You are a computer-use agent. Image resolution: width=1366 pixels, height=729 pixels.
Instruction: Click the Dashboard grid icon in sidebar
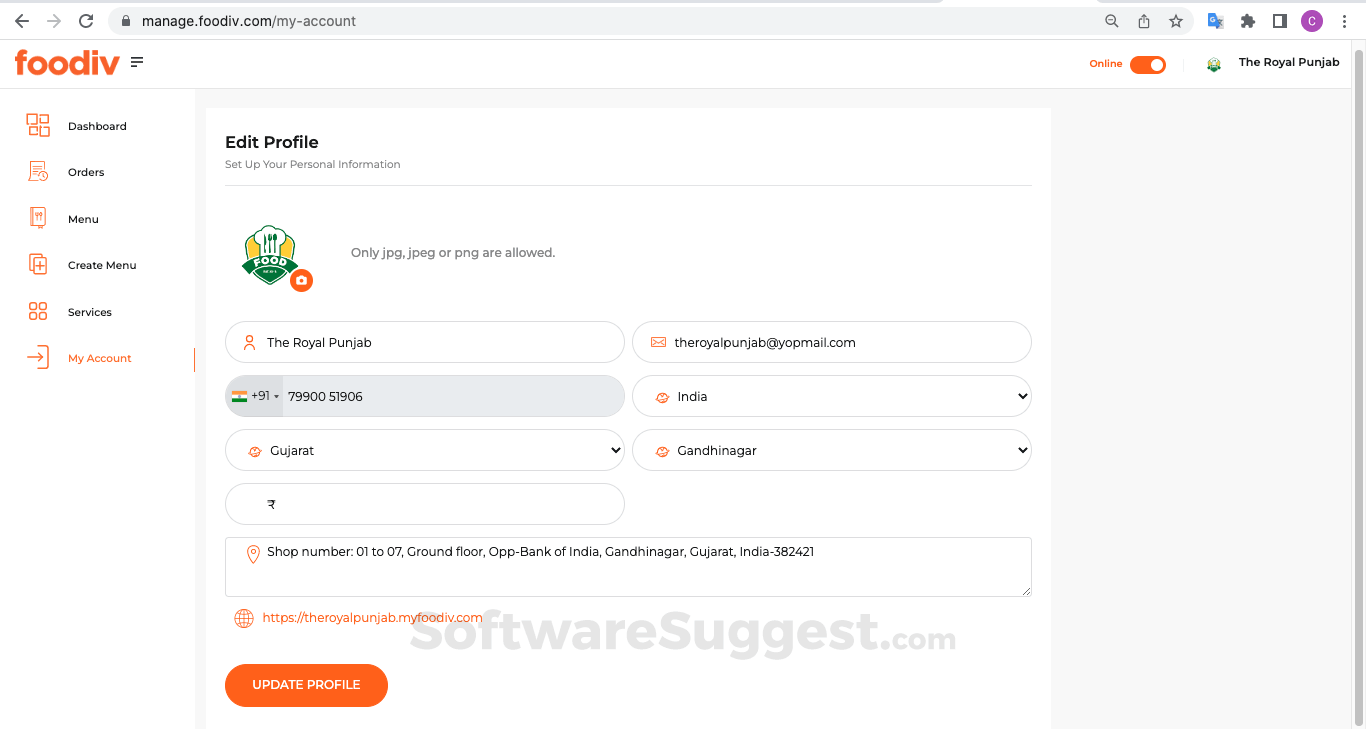[38, 125]
